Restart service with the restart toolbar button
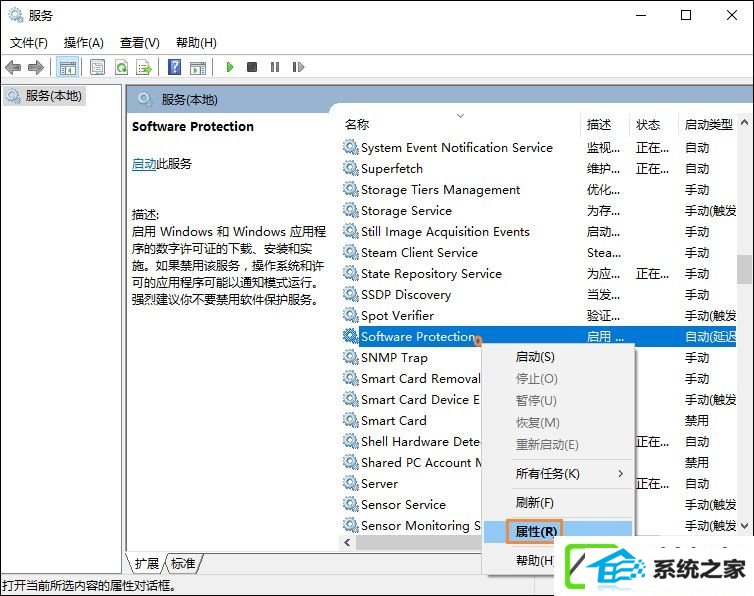The height and width of the screenshot is (596, 754). tap(298, 67)
